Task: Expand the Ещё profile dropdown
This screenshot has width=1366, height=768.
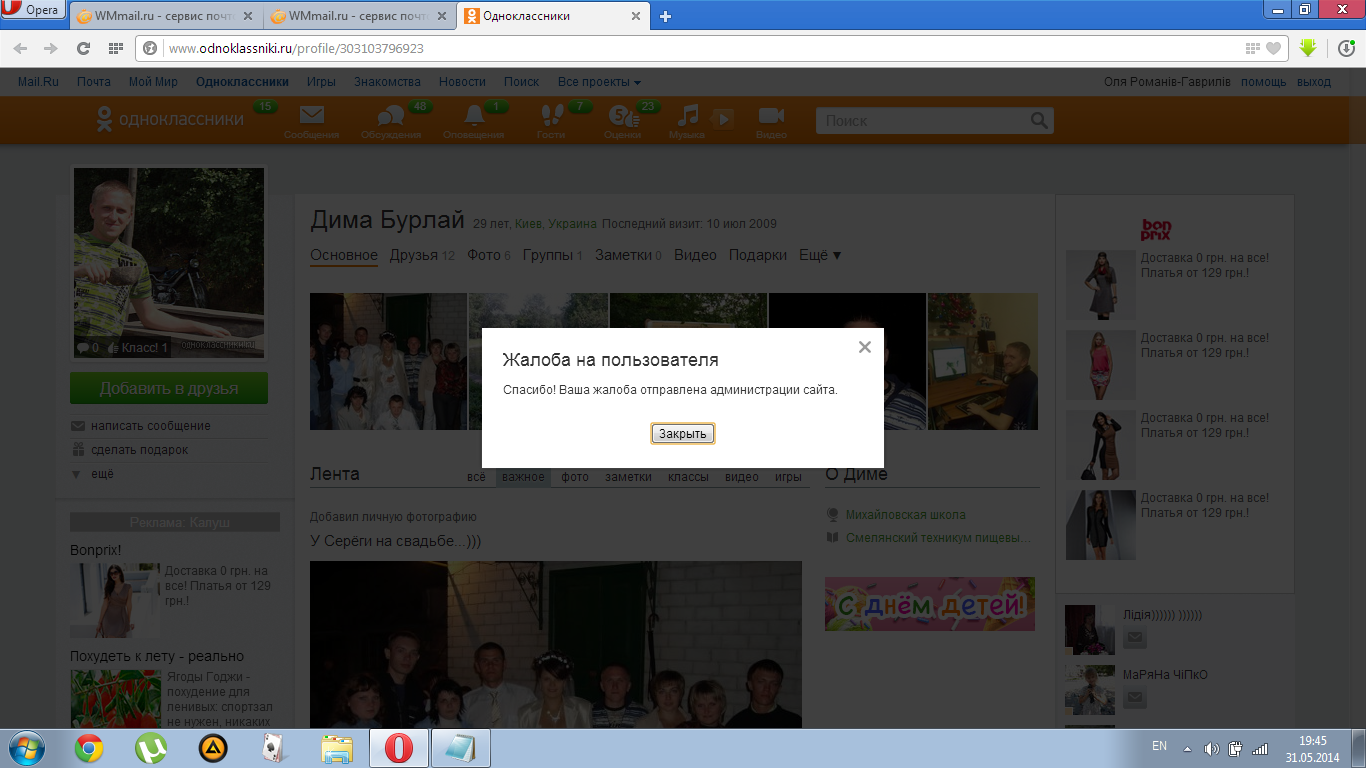Action: pyautogui.click(x=820, y=255)
